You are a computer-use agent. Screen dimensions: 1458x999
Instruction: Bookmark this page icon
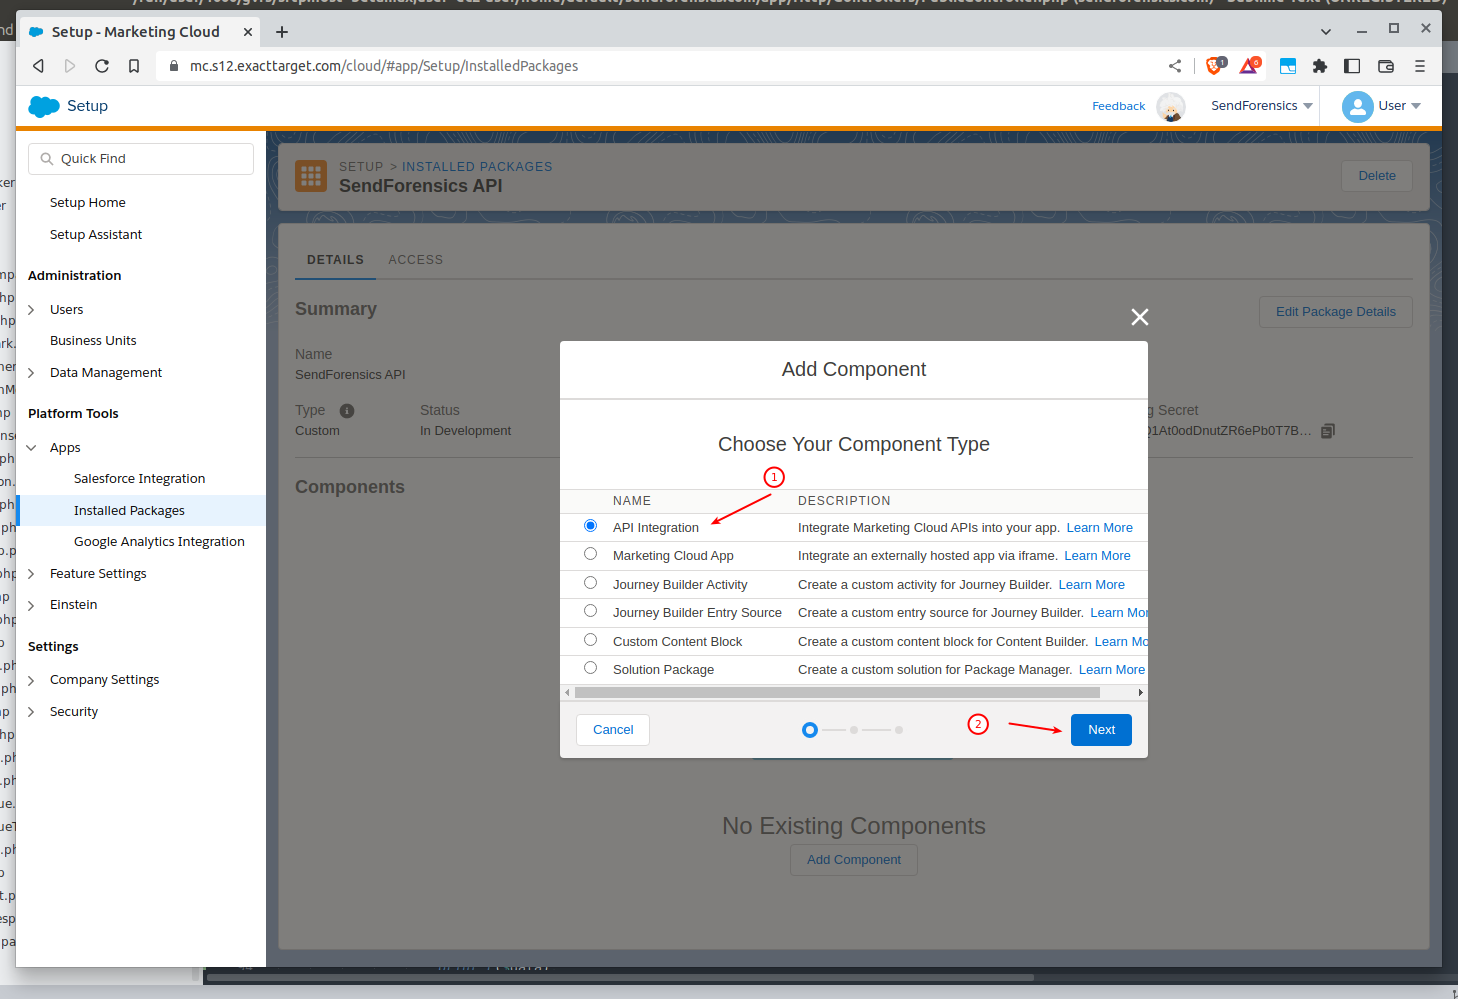click(134, 66)
